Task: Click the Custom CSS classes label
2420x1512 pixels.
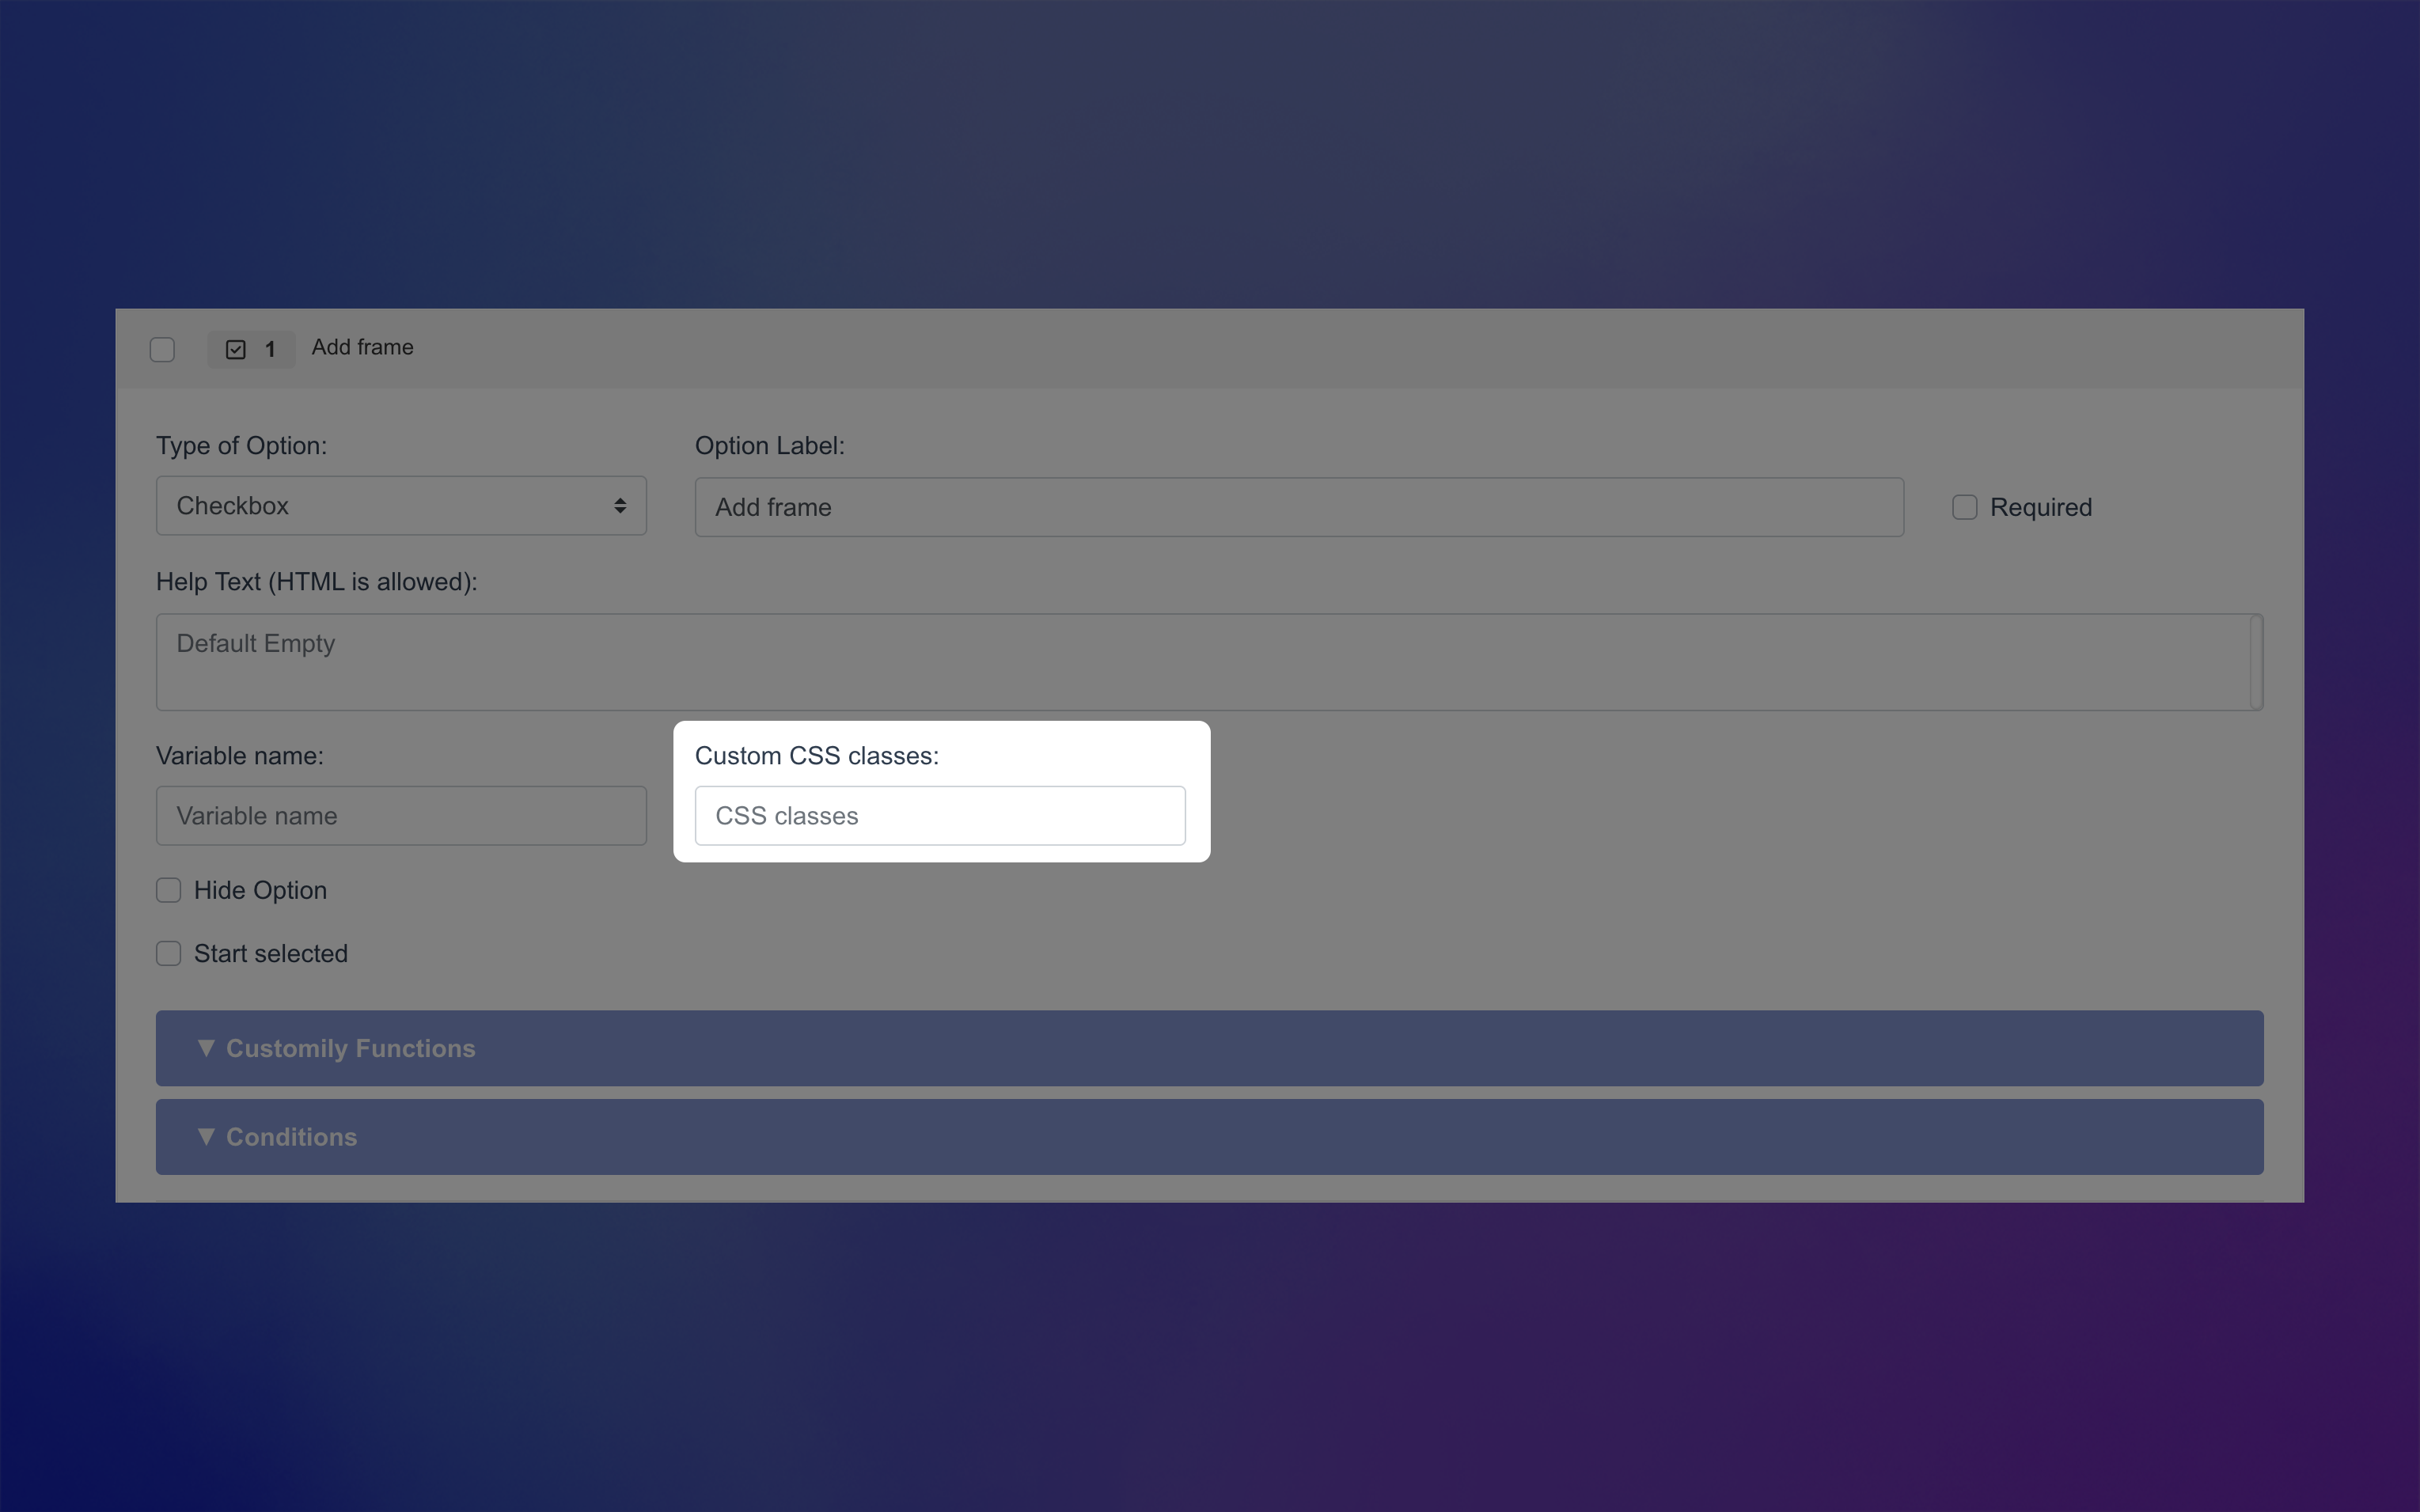Action: click(x=817, y=756)
